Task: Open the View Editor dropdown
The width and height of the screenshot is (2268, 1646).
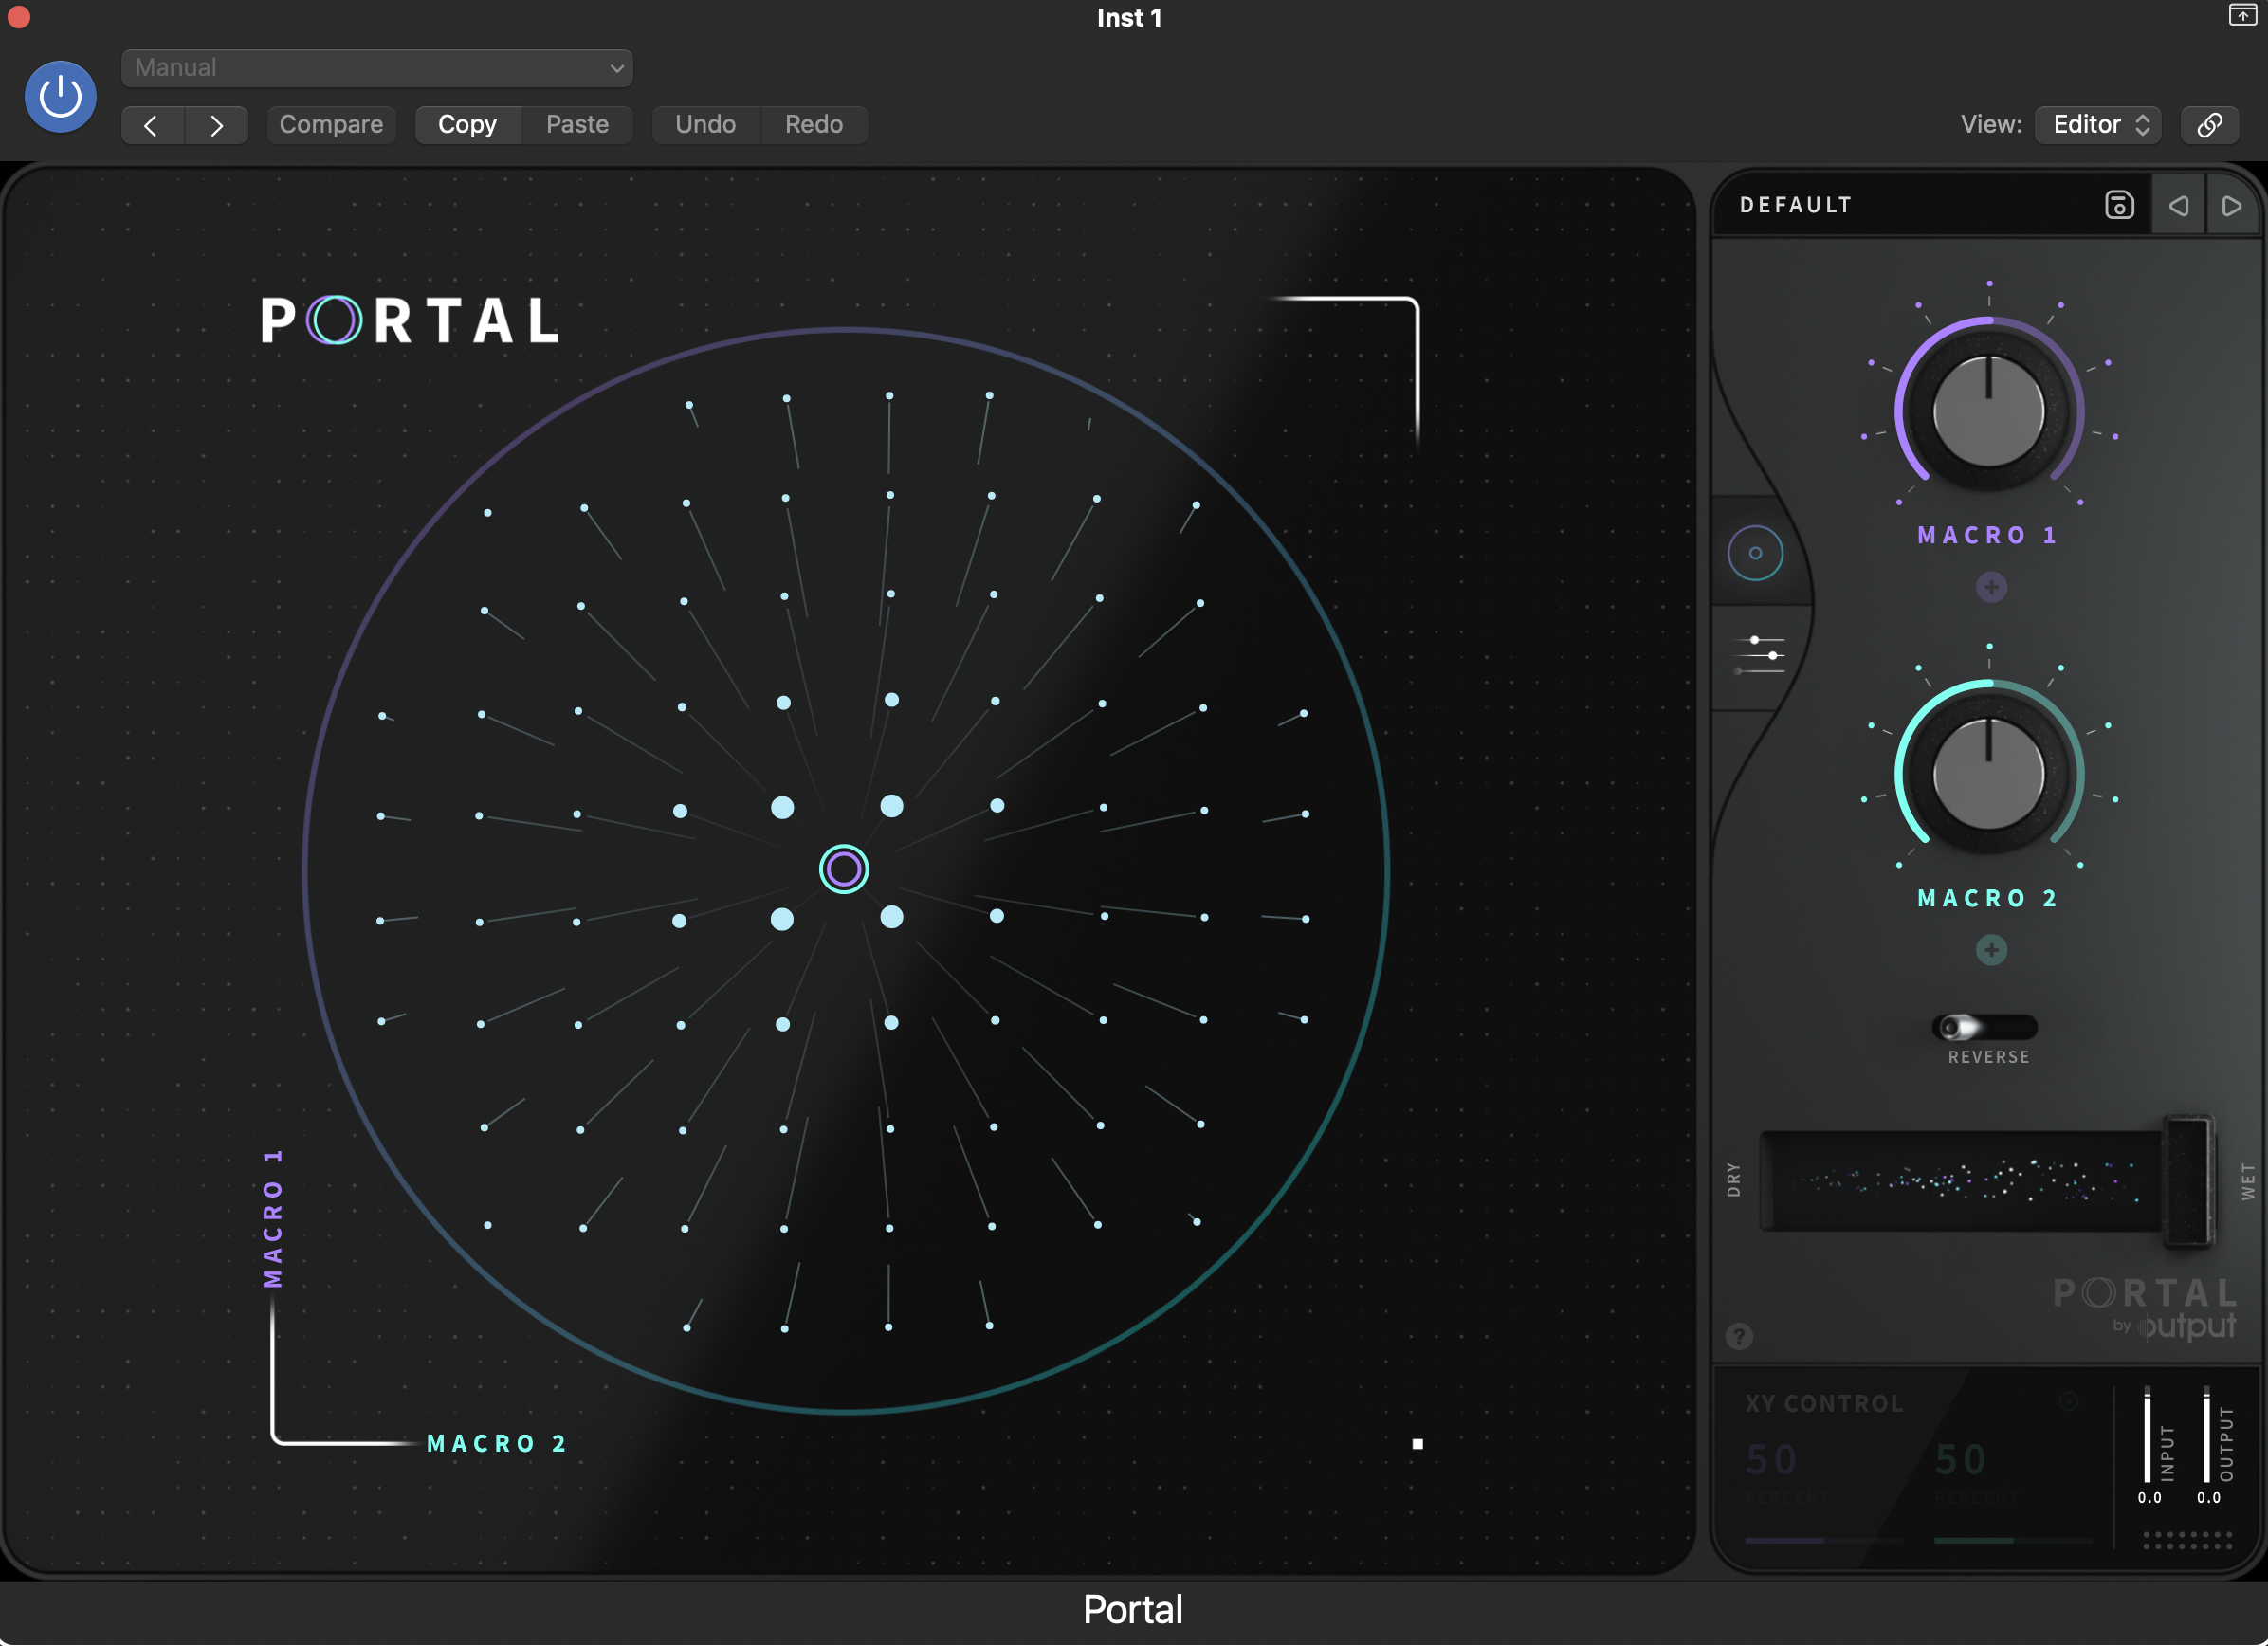Action: [2098, 125]
